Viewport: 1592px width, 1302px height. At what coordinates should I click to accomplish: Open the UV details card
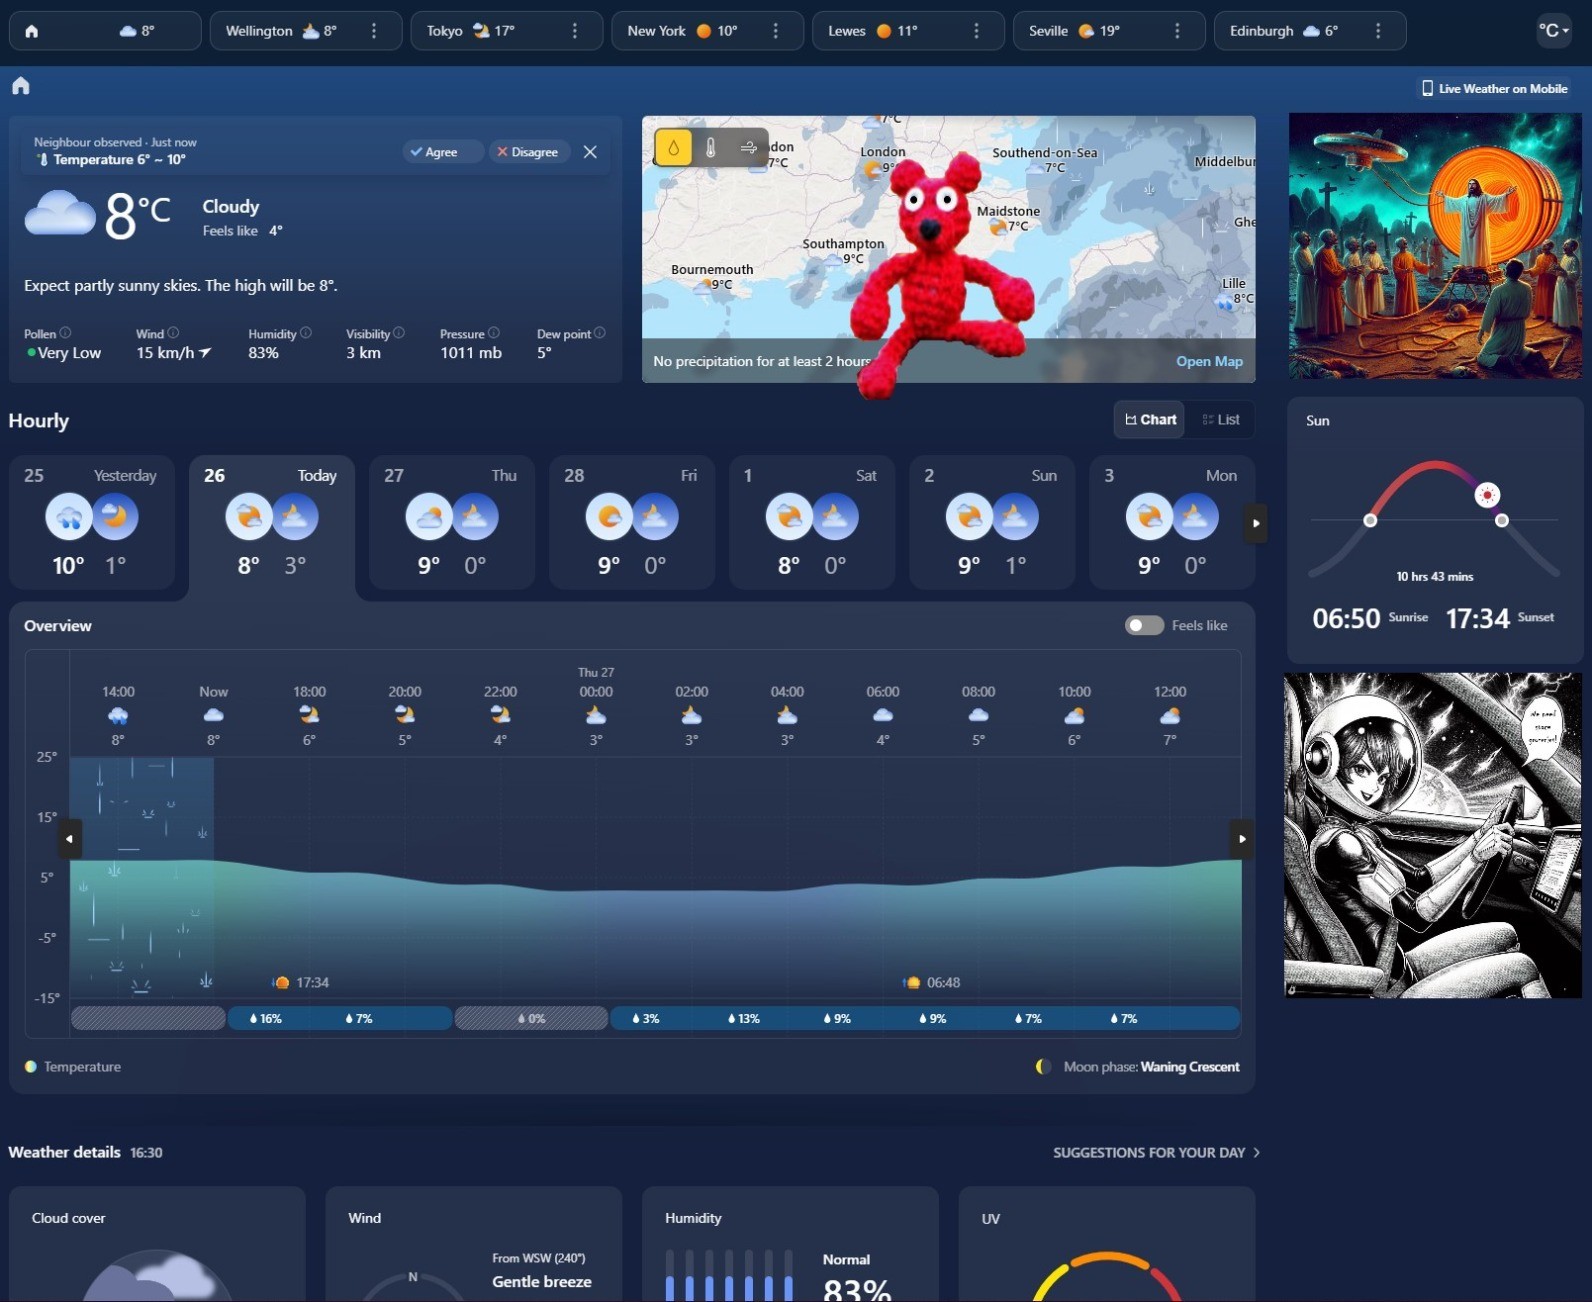click(1106, 1244)
